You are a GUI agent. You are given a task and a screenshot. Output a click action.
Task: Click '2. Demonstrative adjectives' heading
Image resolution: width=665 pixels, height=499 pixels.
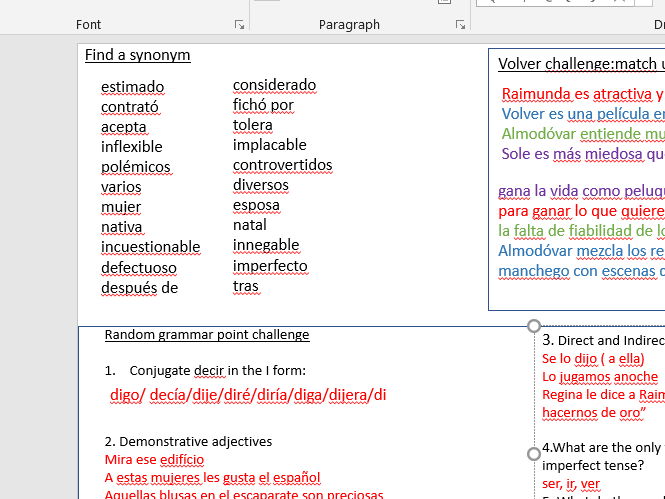coord(188,442)
